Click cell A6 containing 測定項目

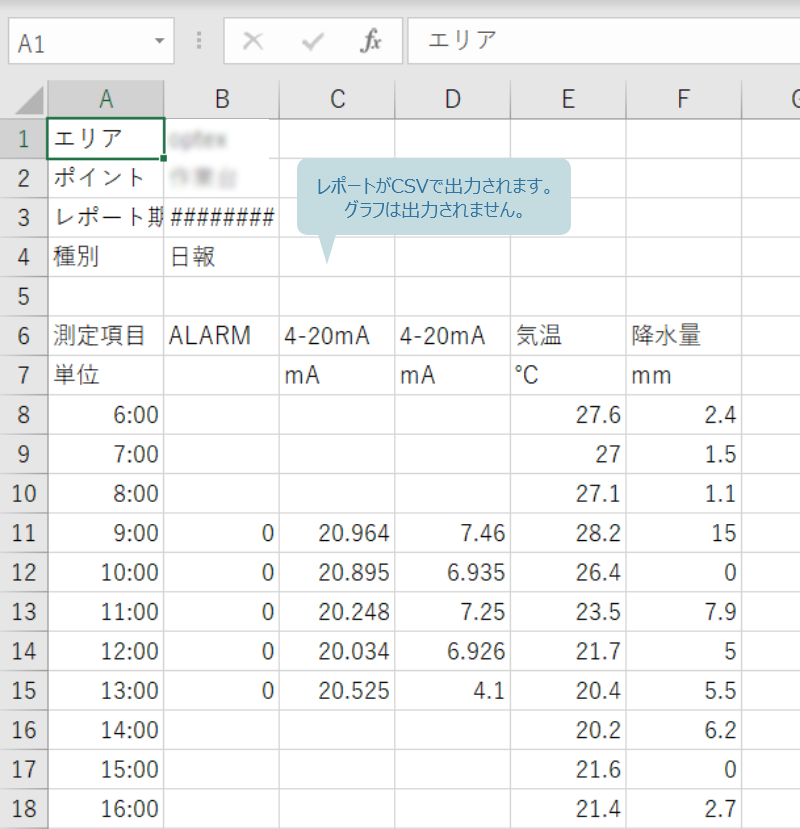point(106,336)
